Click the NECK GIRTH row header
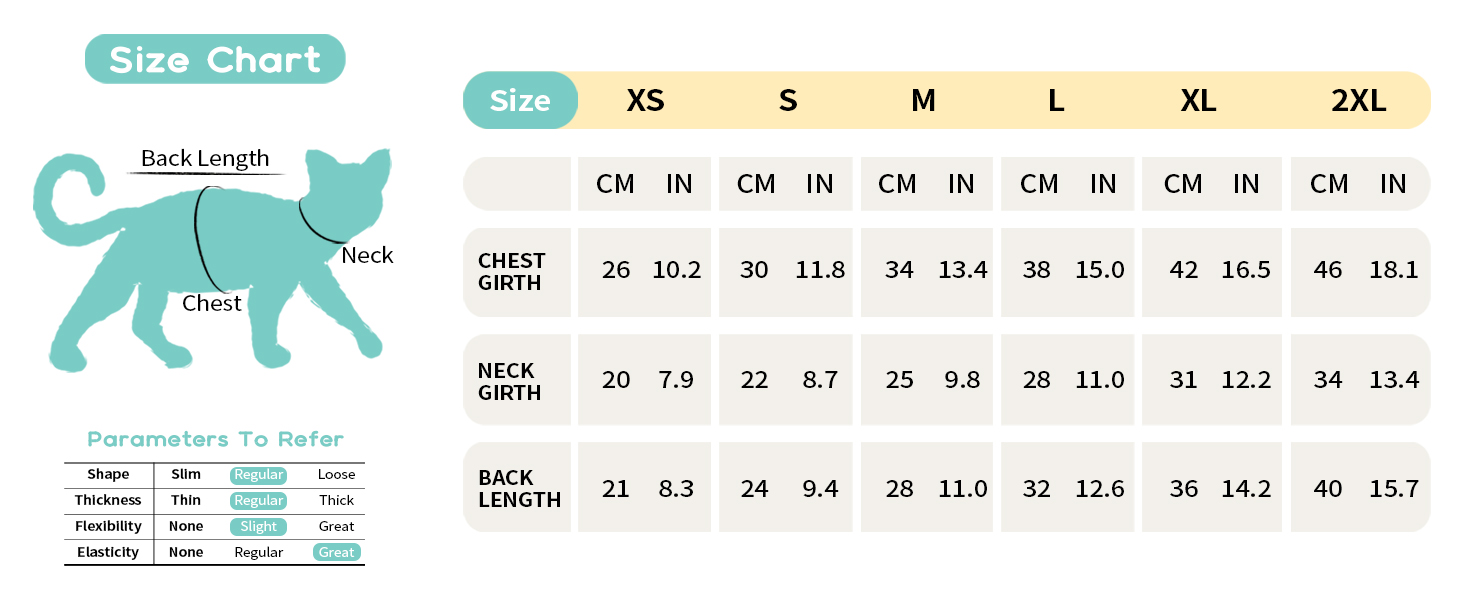 509,381
